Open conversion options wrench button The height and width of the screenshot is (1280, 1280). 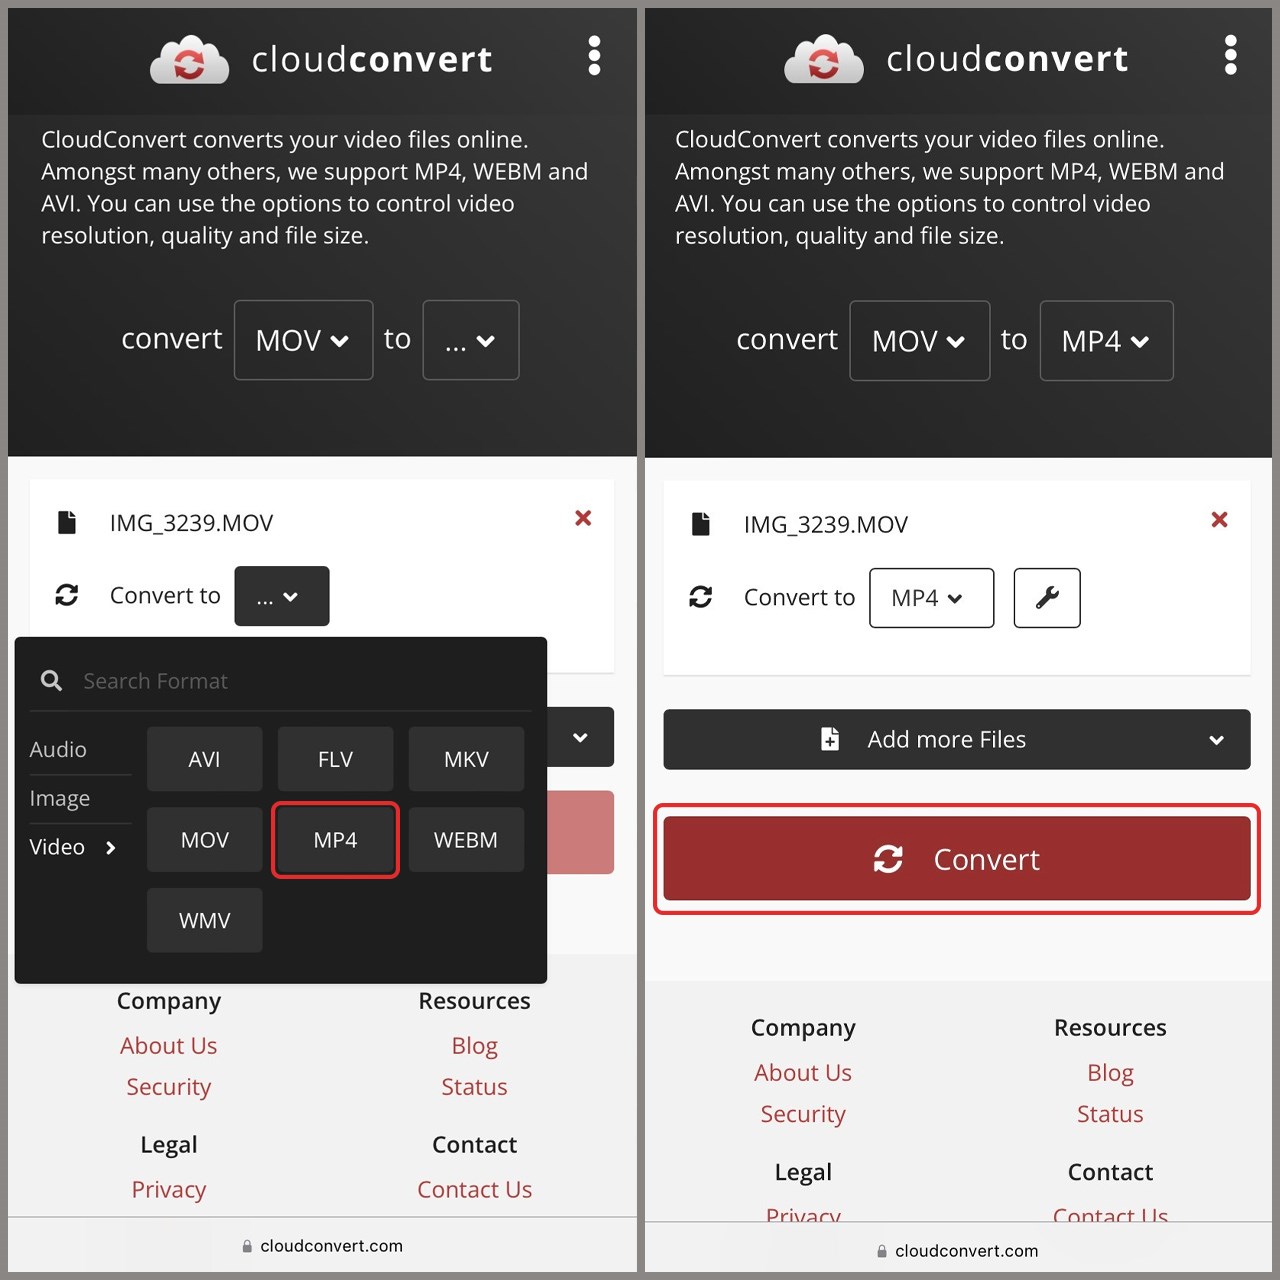point(1047,598)
